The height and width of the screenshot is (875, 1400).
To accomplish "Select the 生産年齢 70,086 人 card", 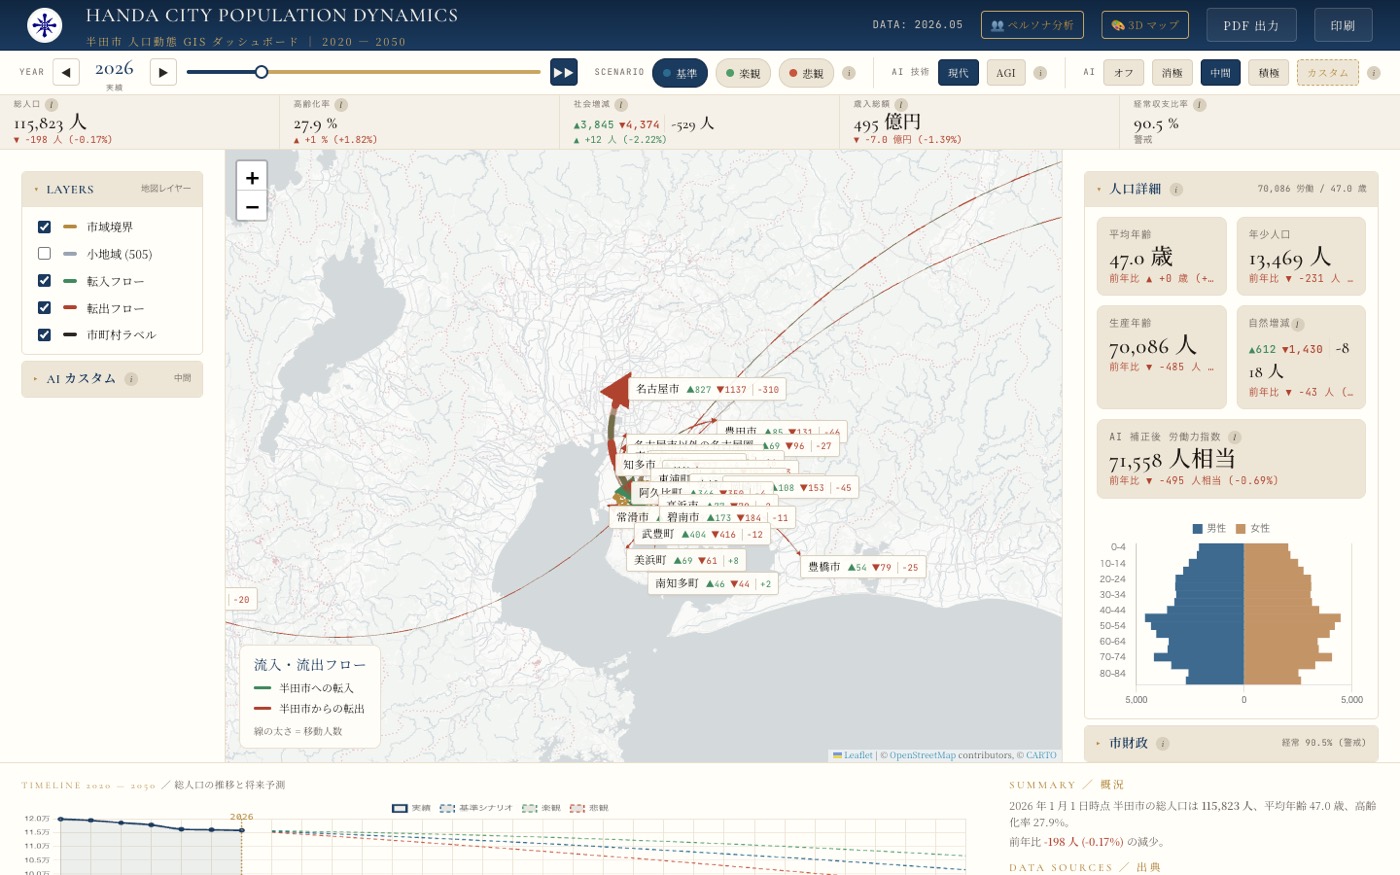I will 1162,357.
